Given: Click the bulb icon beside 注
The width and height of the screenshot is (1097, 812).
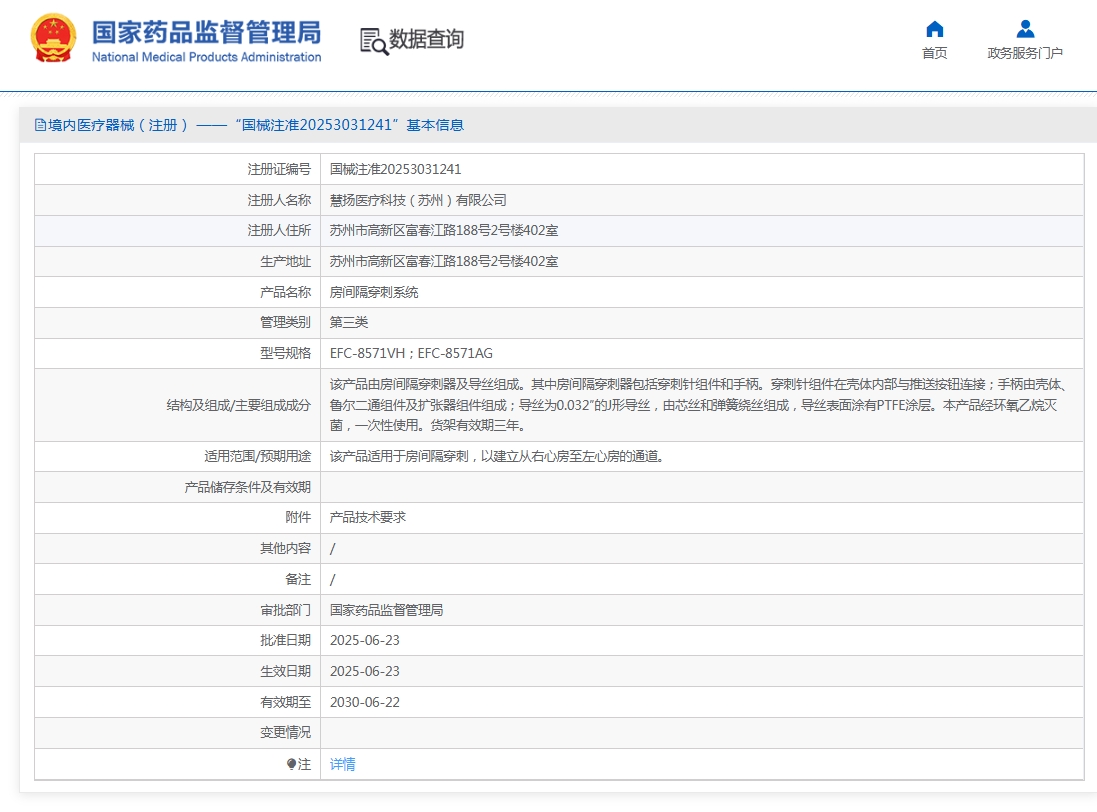Looking at the screenshot, I should pyautogui.click(x=291, y=764).
